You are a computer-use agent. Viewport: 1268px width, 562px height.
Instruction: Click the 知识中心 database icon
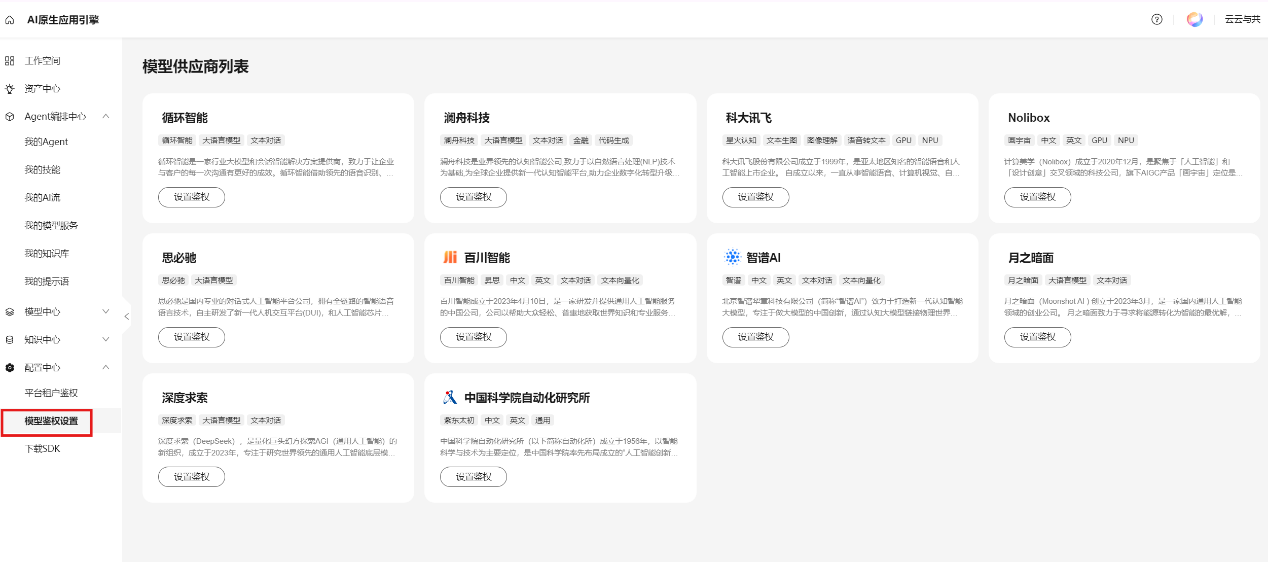(10, 340)
